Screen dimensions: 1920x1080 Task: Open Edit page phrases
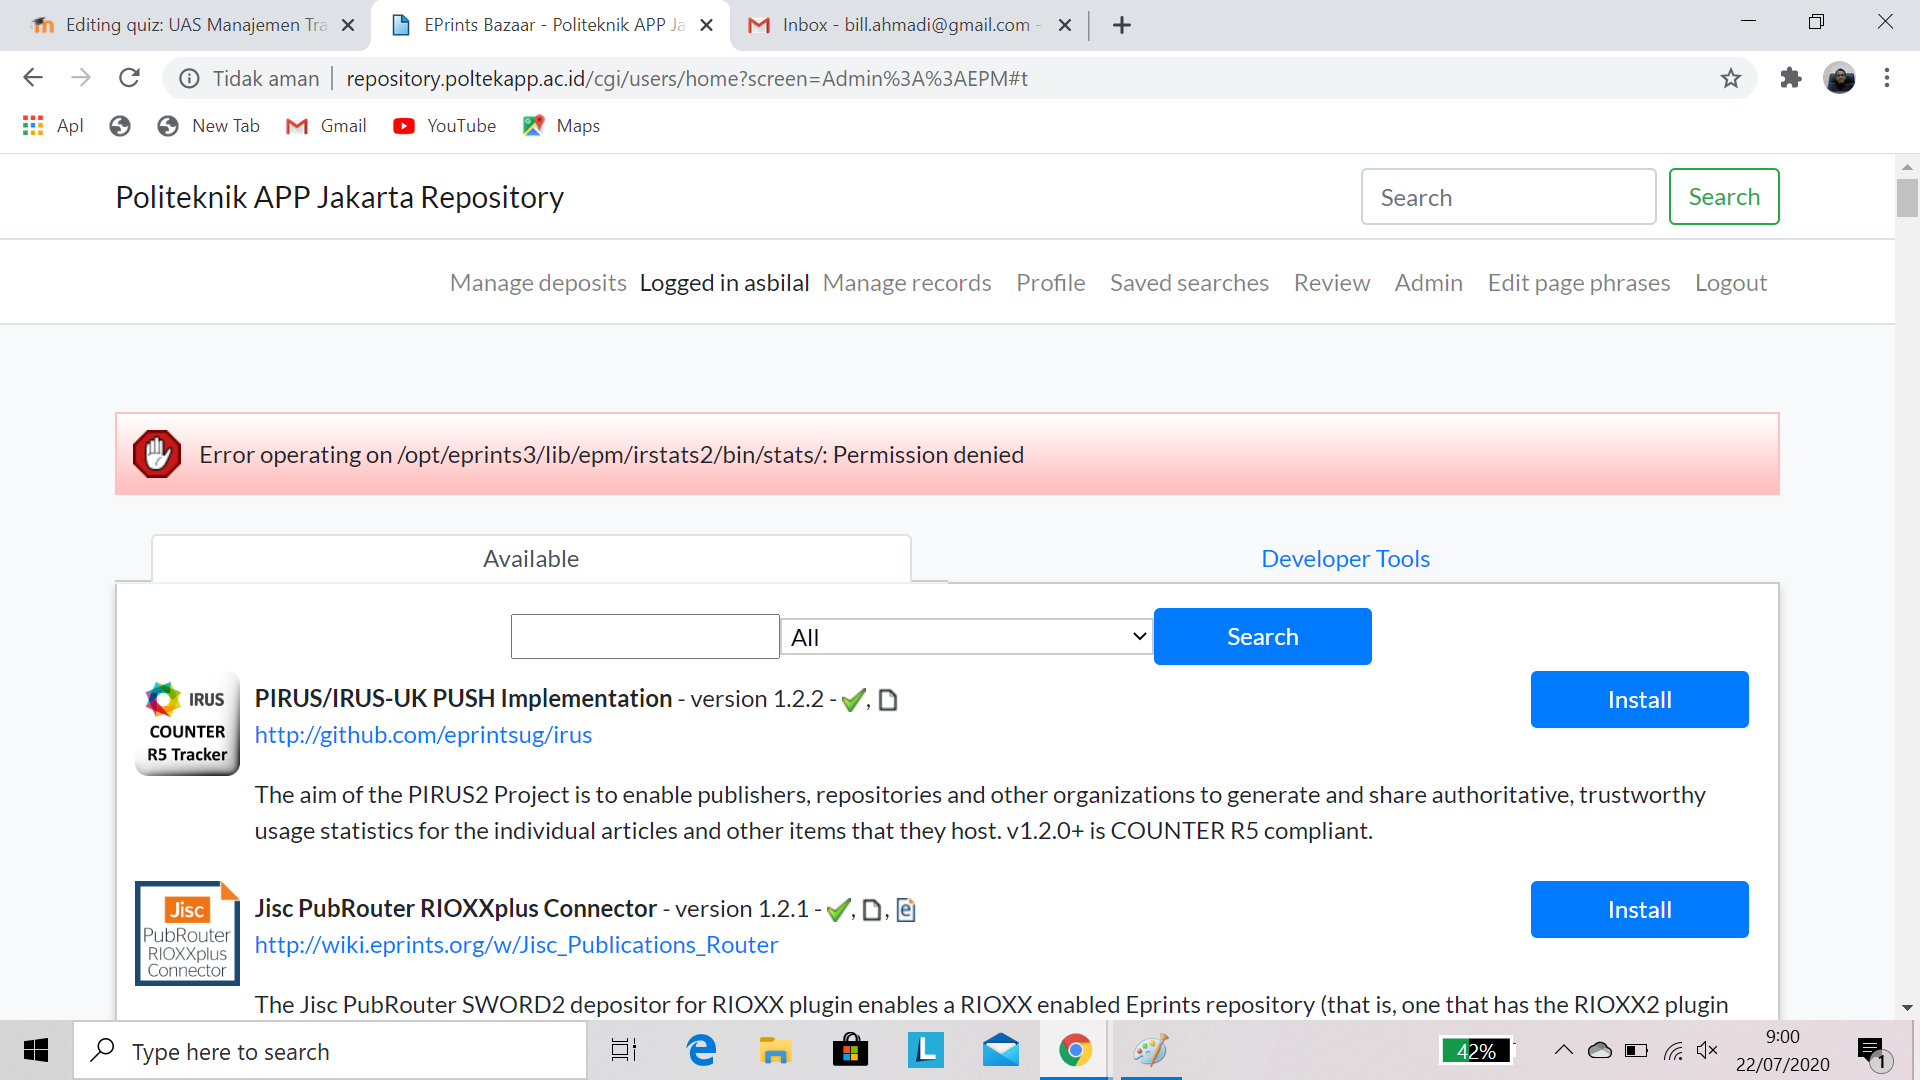pyautogui.click(x=1578, y=283)
